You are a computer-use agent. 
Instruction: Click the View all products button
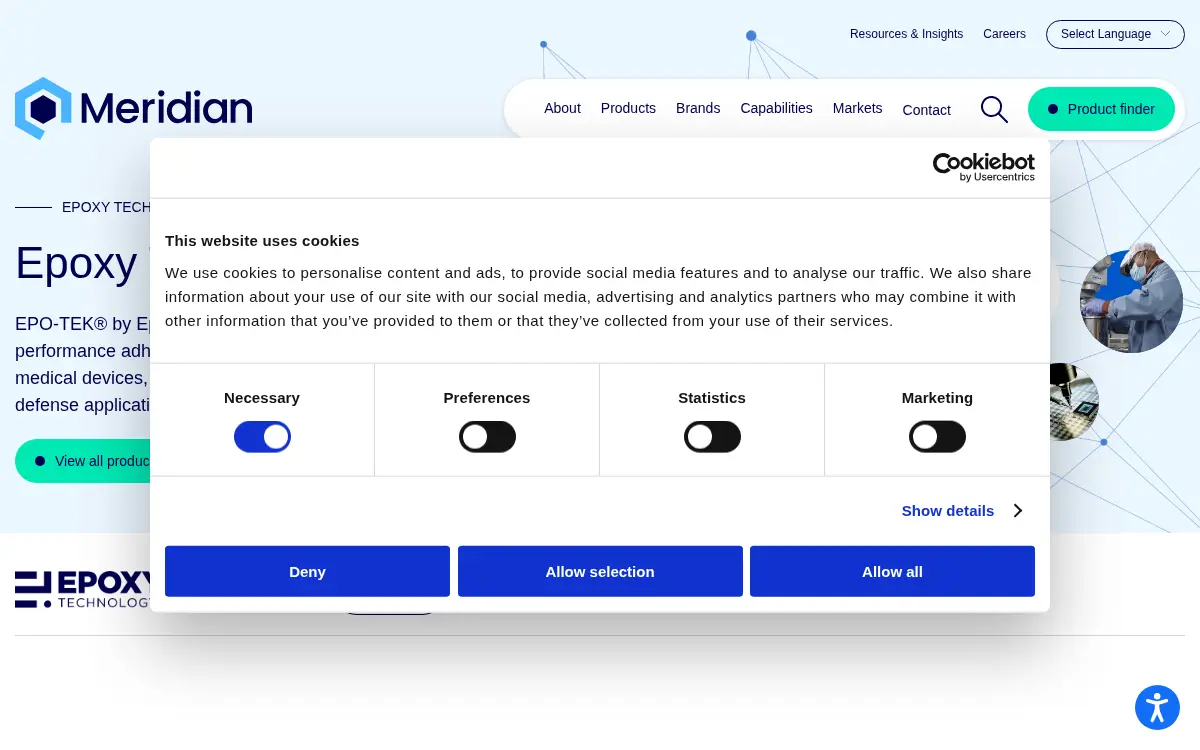point(83,461)
